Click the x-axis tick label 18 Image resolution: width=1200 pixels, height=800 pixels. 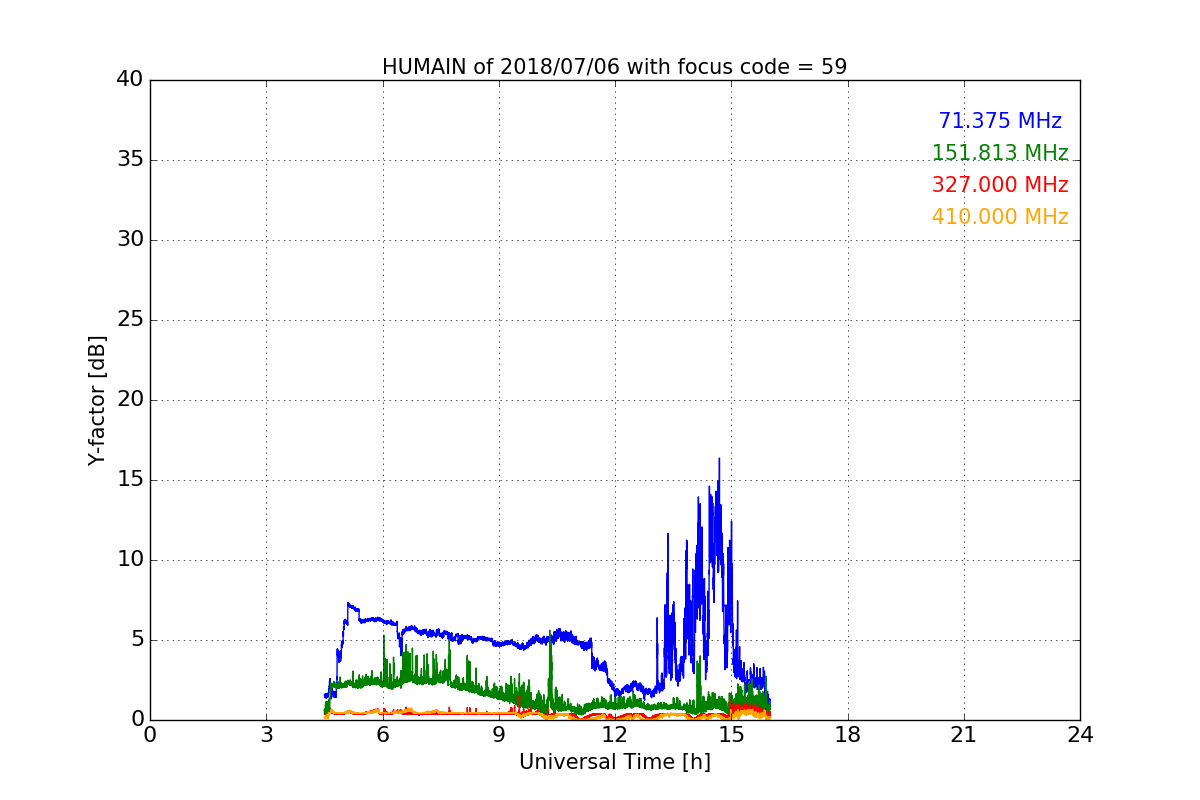[x=848, y=735]
